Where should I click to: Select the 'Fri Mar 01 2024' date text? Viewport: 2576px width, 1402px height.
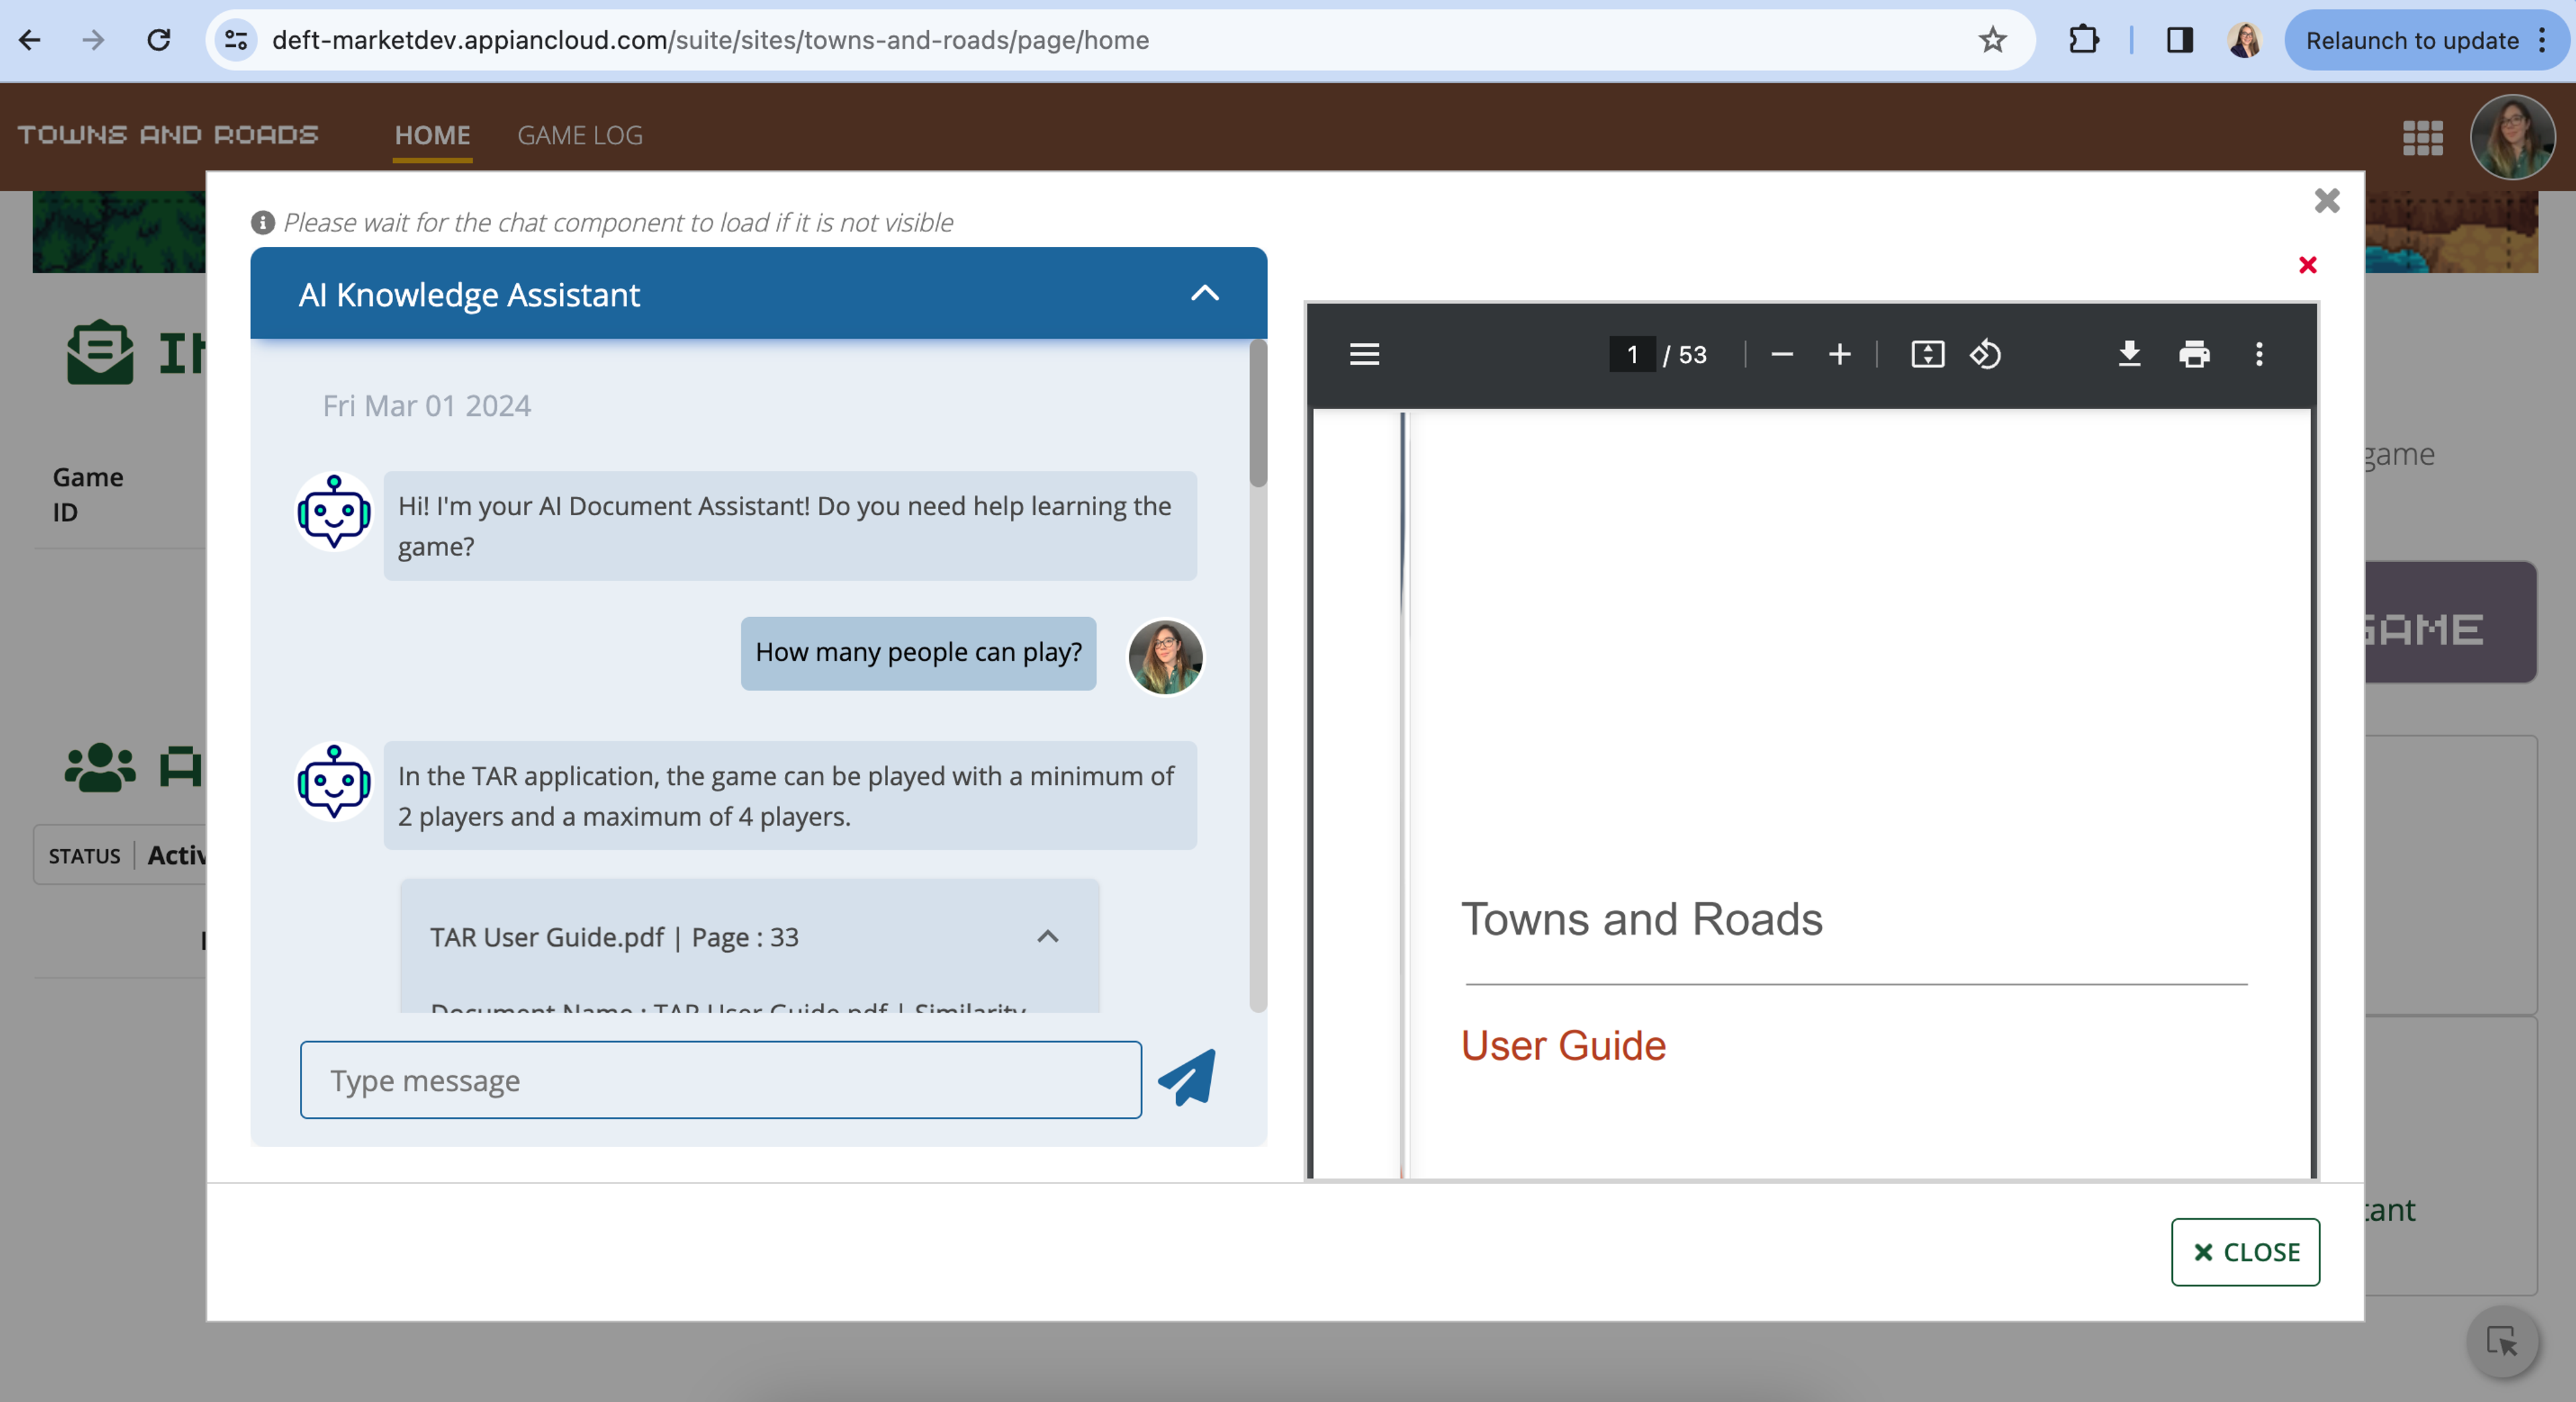[x=426, y=406]
